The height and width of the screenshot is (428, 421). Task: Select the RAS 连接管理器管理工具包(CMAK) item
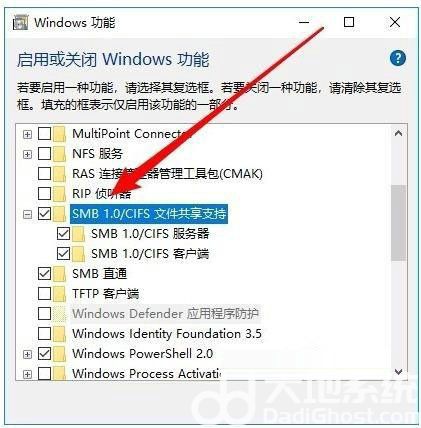[x=167, y=174]
